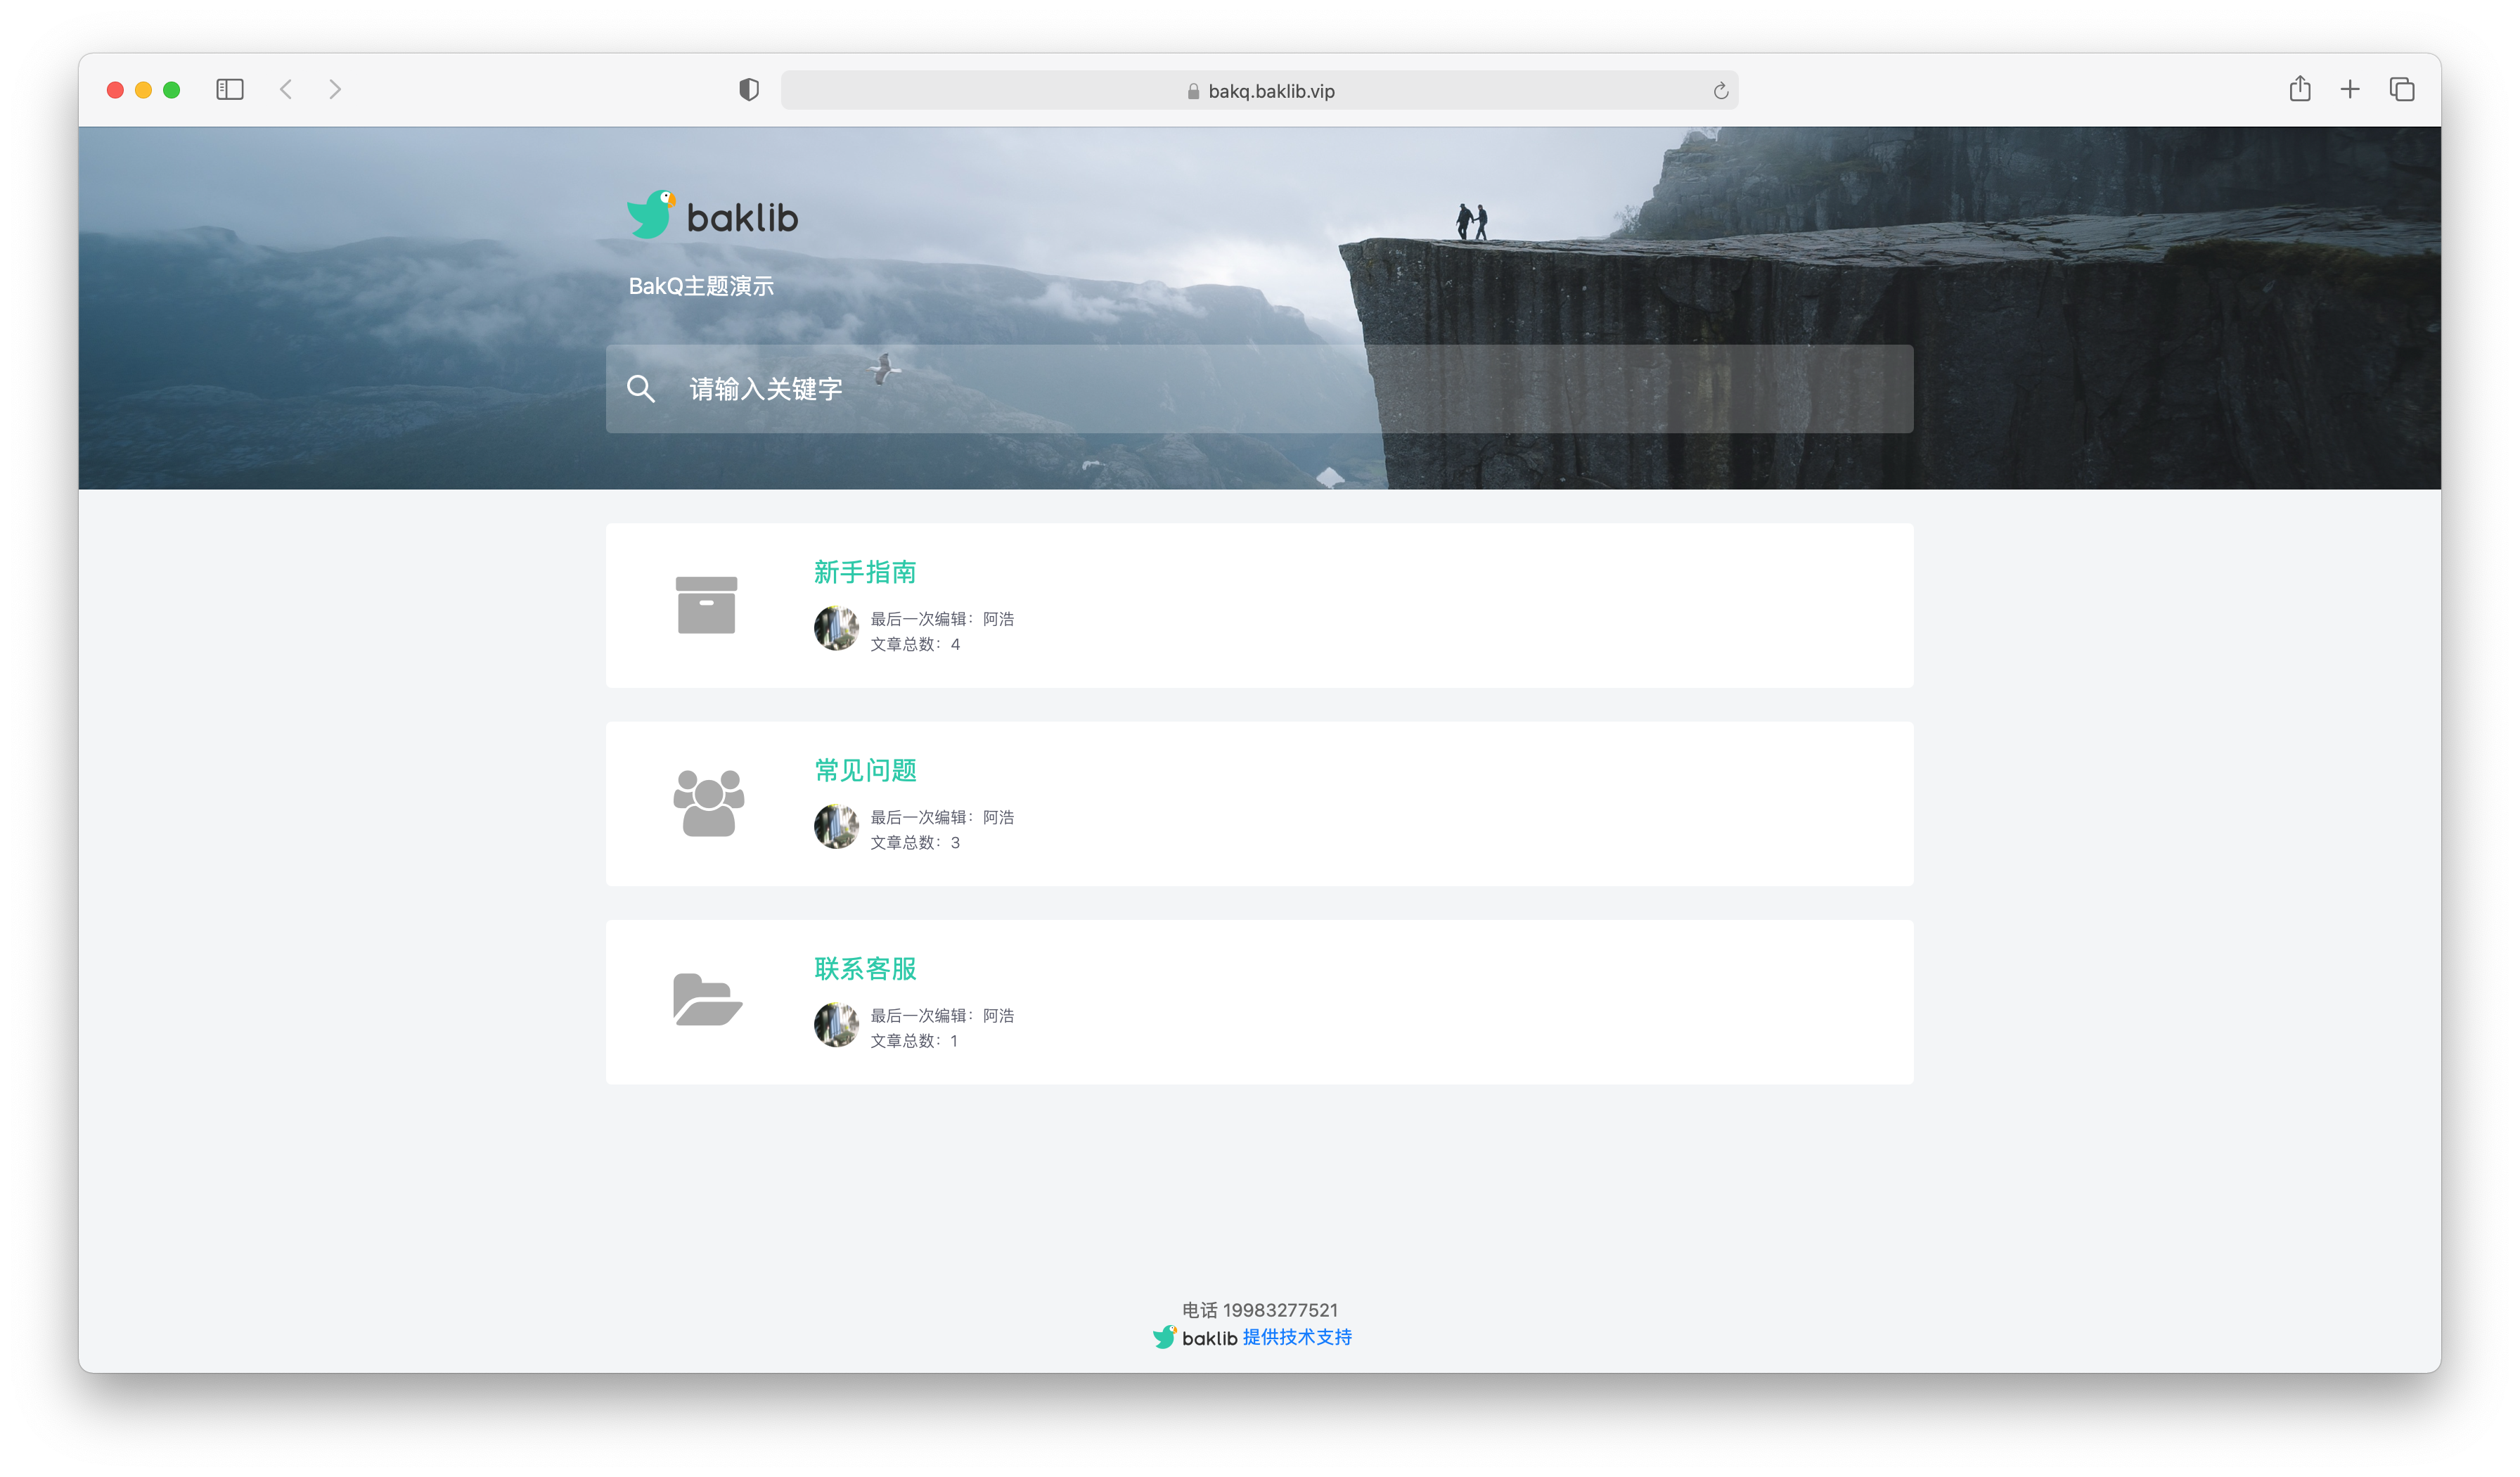2520x1477 pixels.
Task: Click the baklib bird logo in header
Action: pos(651,214)
